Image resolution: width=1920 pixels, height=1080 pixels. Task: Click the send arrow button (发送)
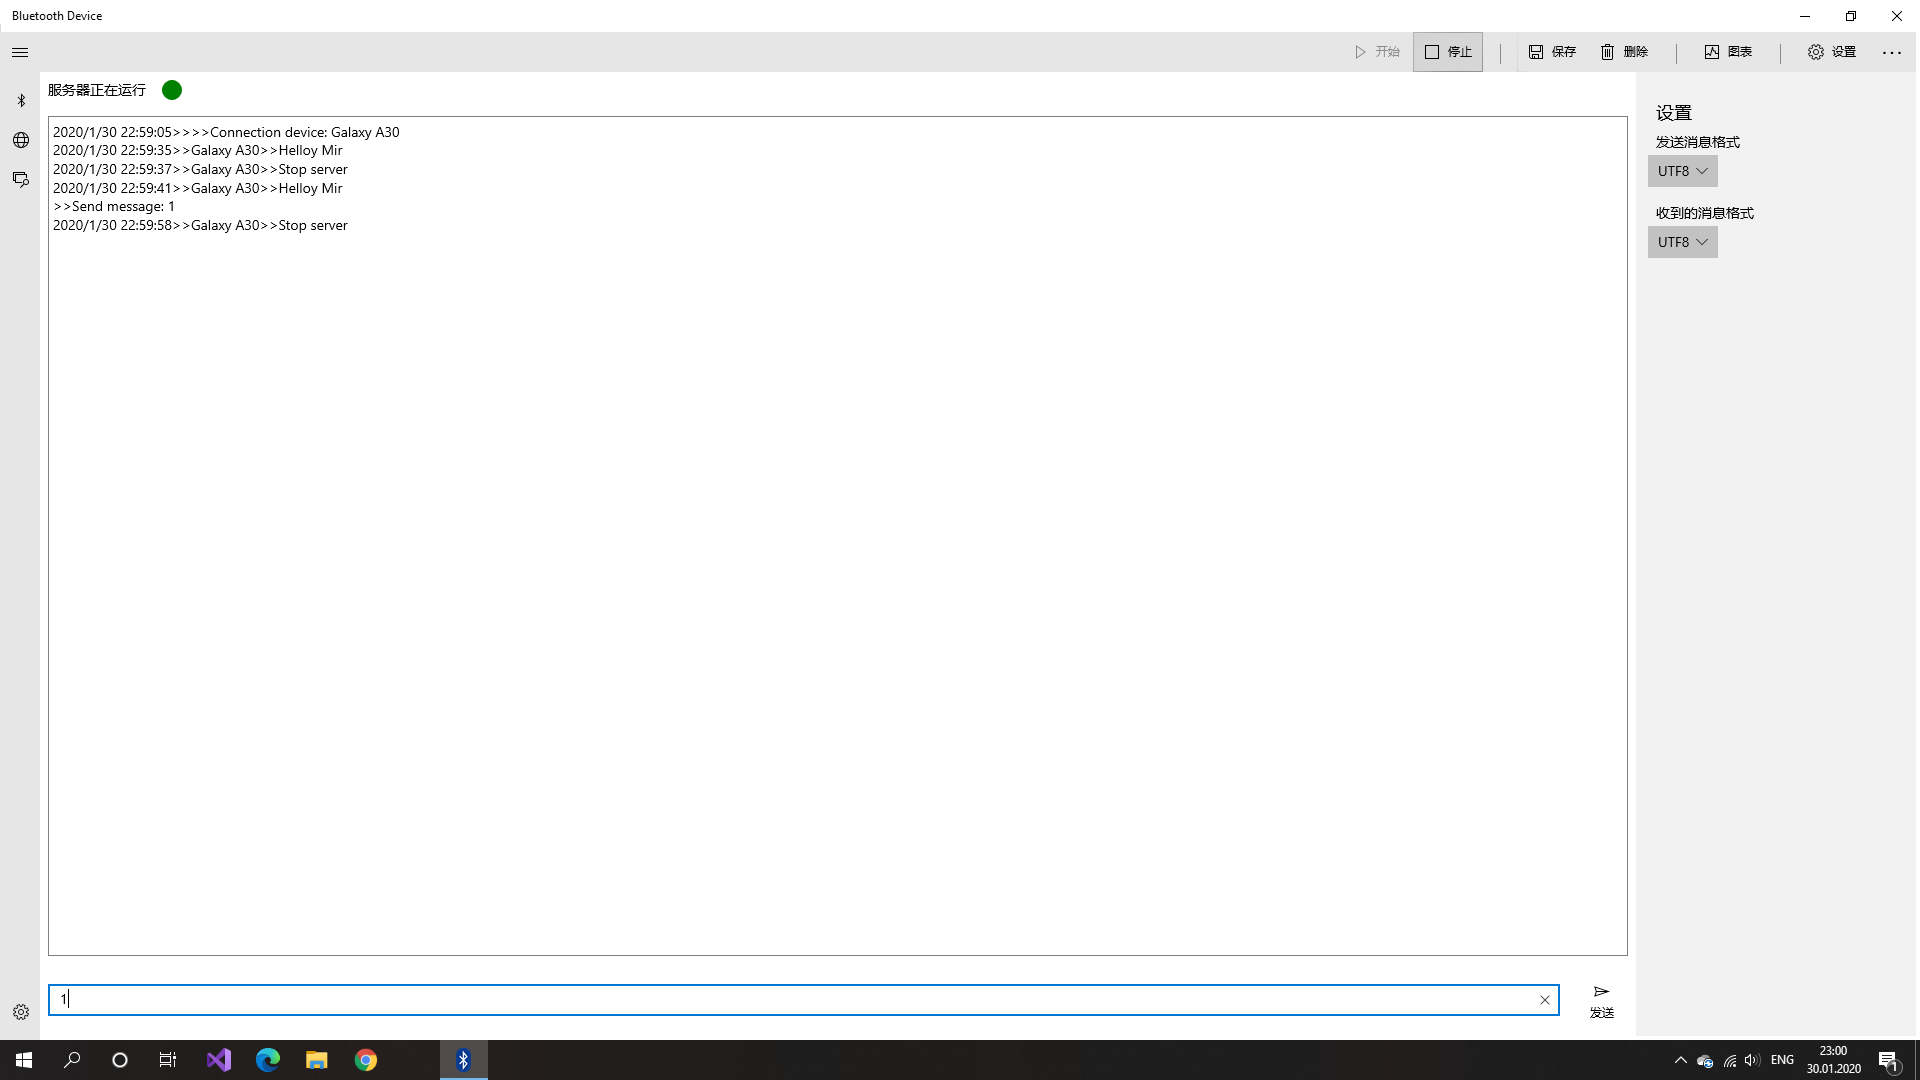pyautogui.click(x=1601, y=1000)
